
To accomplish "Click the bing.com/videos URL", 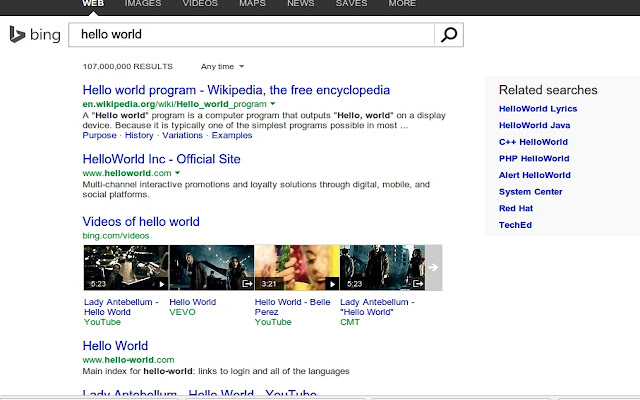I will (116, 236).
